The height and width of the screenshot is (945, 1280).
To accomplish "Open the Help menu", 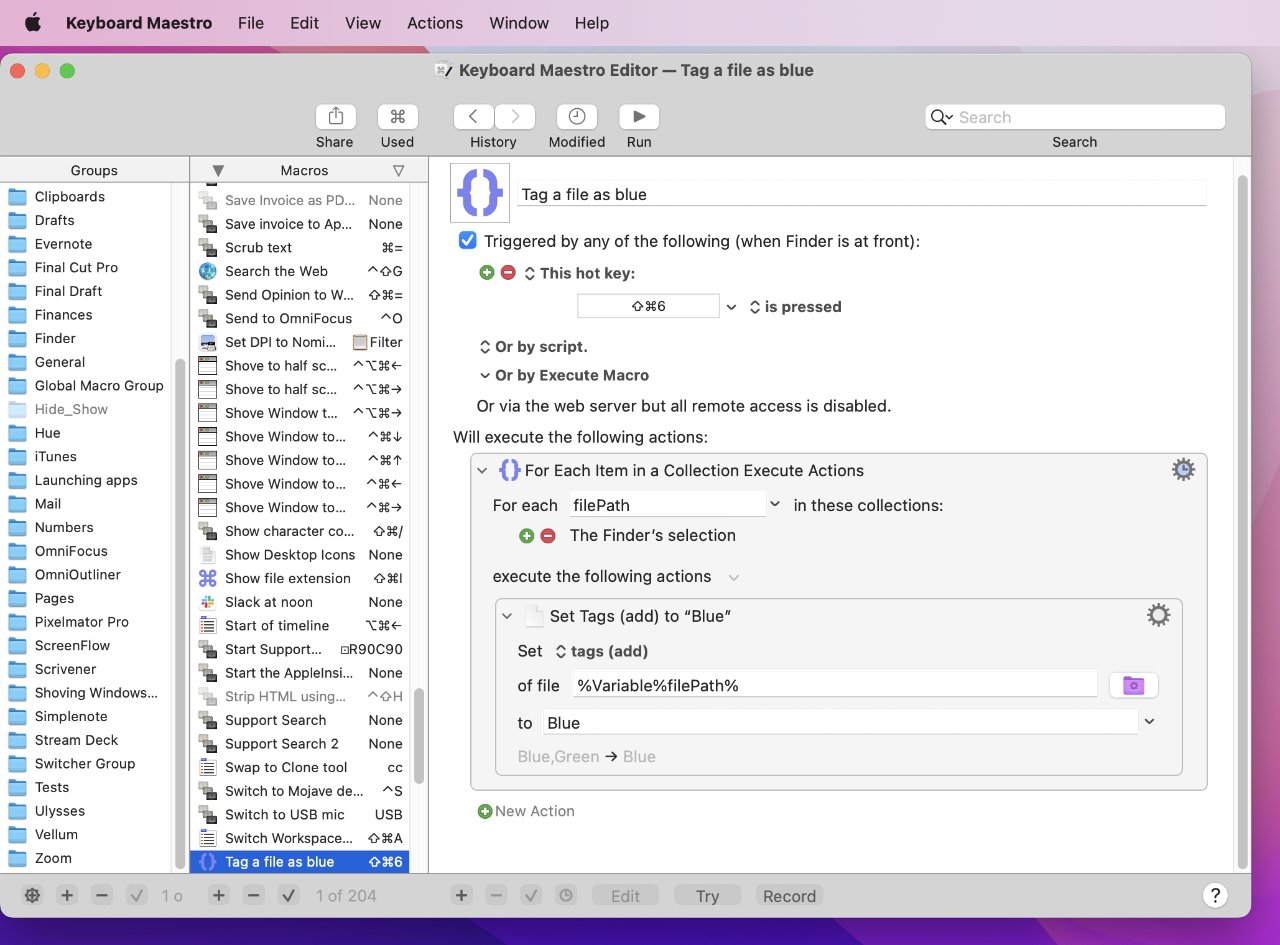I will [x=592, y=22].
